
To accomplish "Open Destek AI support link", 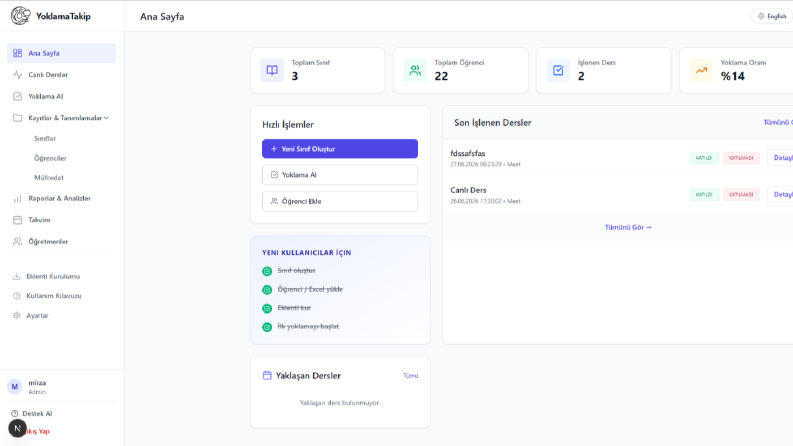I will (x=32, y=414).
